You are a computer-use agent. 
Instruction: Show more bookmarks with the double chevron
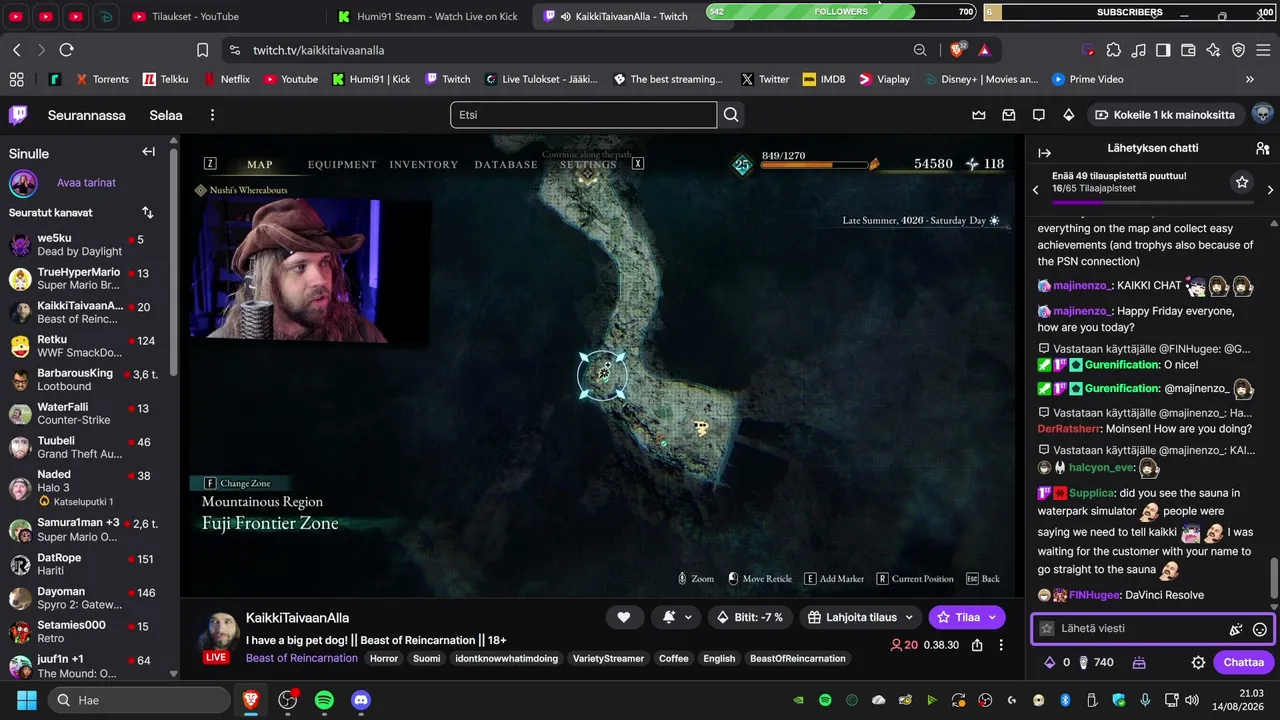(1249, 79)
